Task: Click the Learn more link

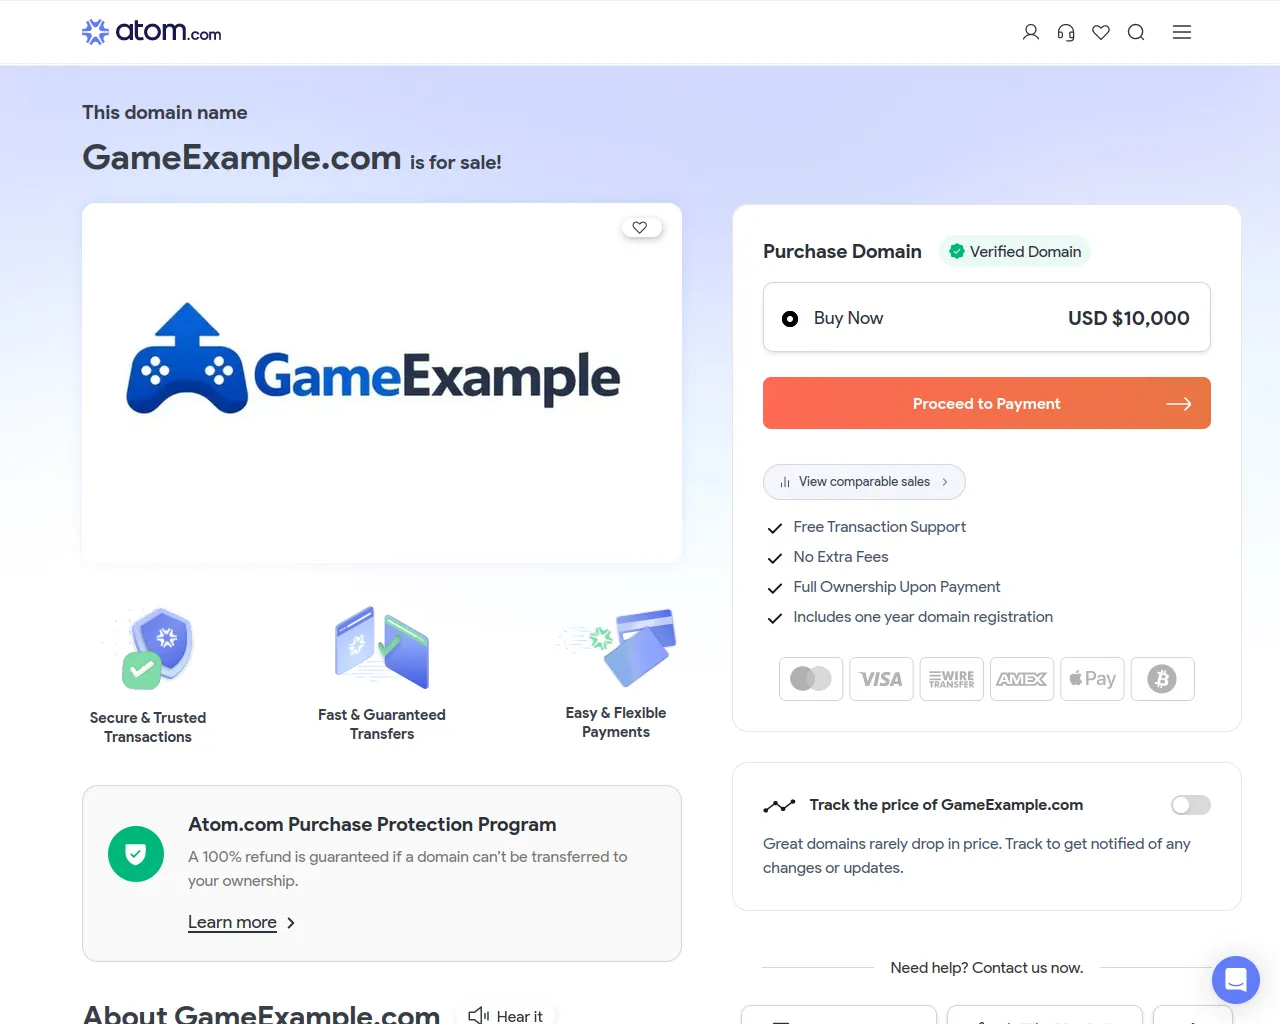Action: (232, 922)
